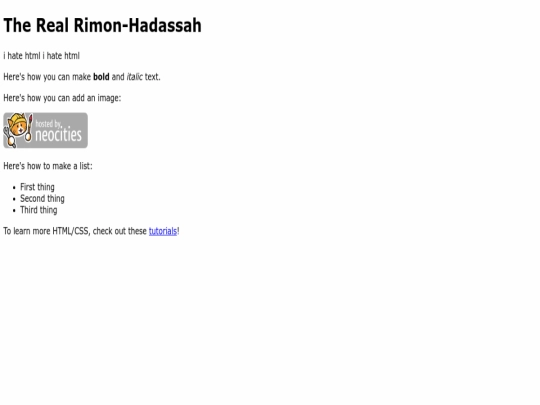Click the bullet before 'First thing'
Viewport: 540px width, 405px height.
(14, 188)
